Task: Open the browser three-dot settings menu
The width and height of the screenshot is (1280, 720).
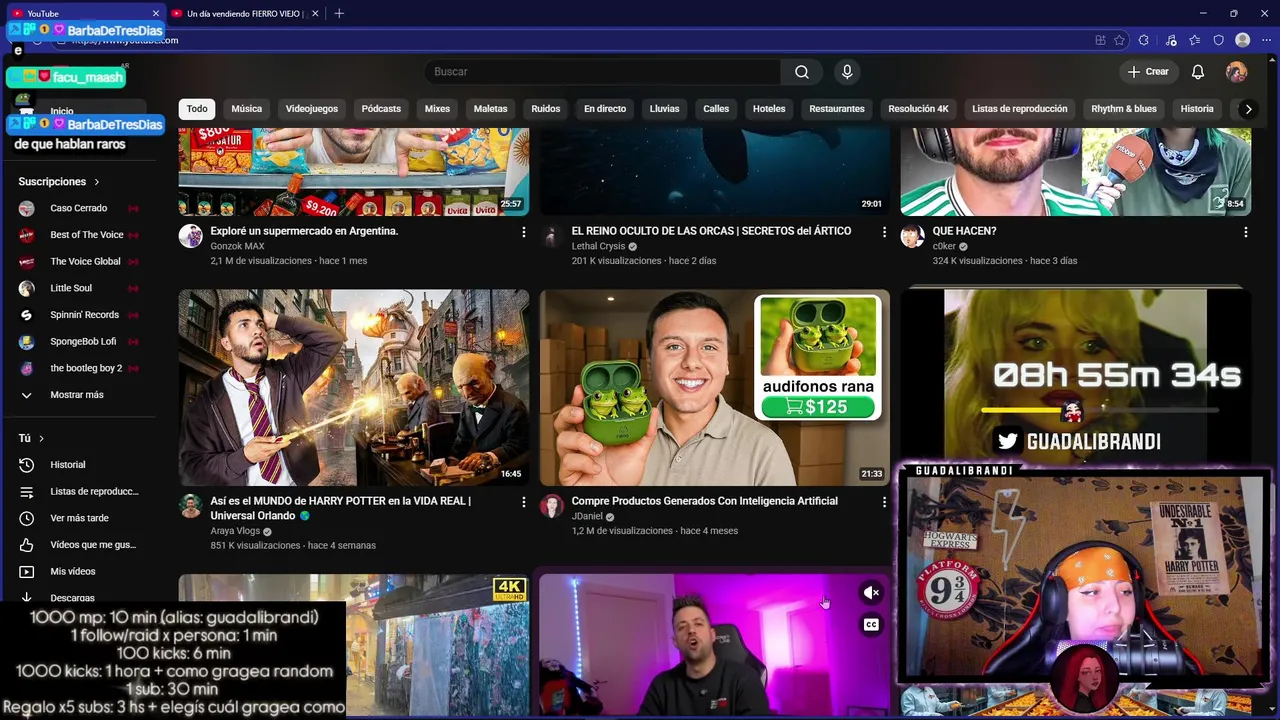Action: click(1266, 40)
